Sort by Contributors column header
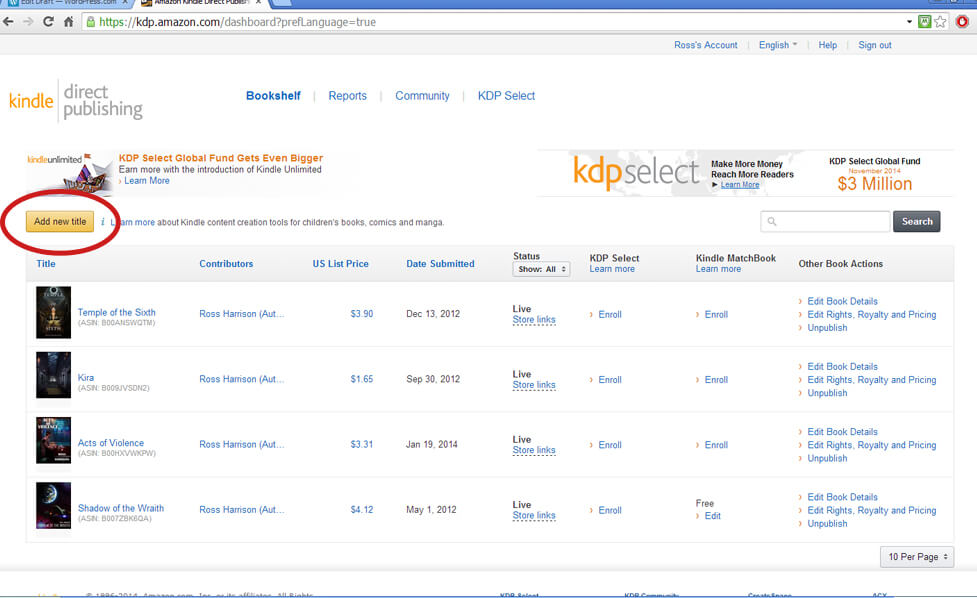 click(226, 263)
